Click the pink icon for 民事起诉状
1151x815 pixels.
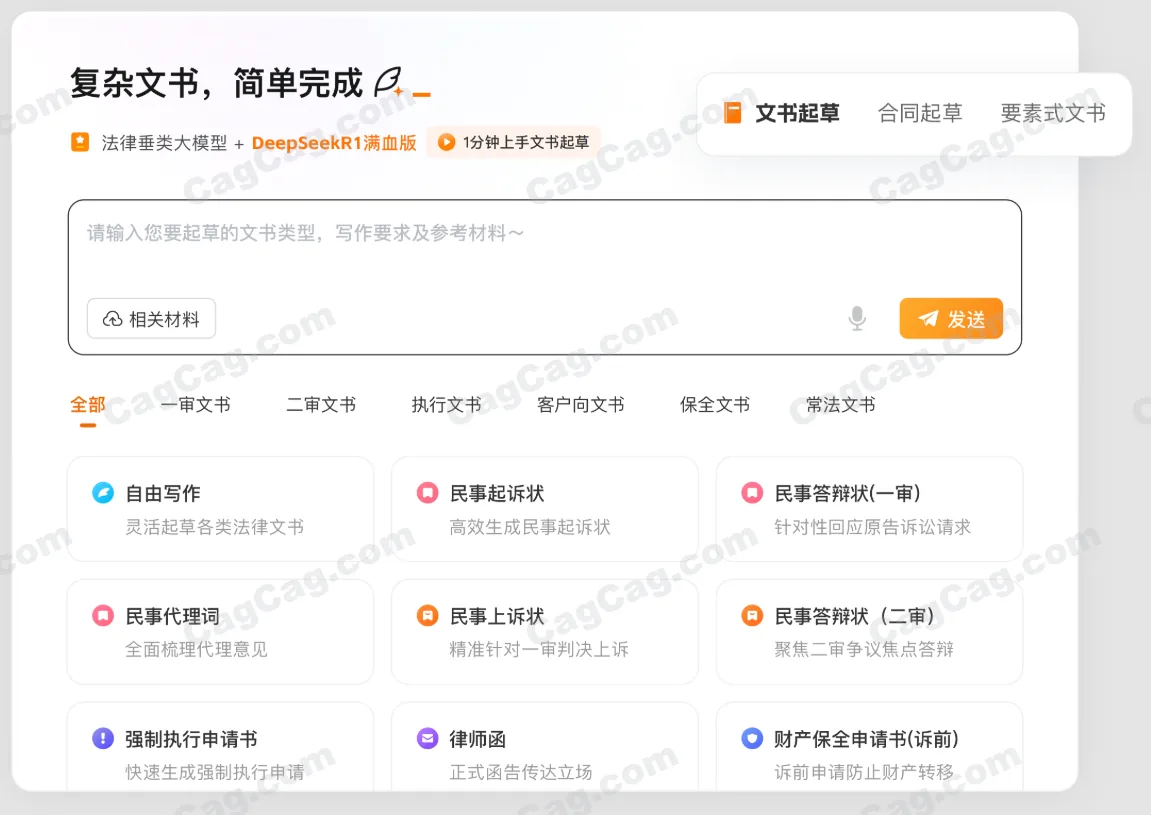[427, 493]
